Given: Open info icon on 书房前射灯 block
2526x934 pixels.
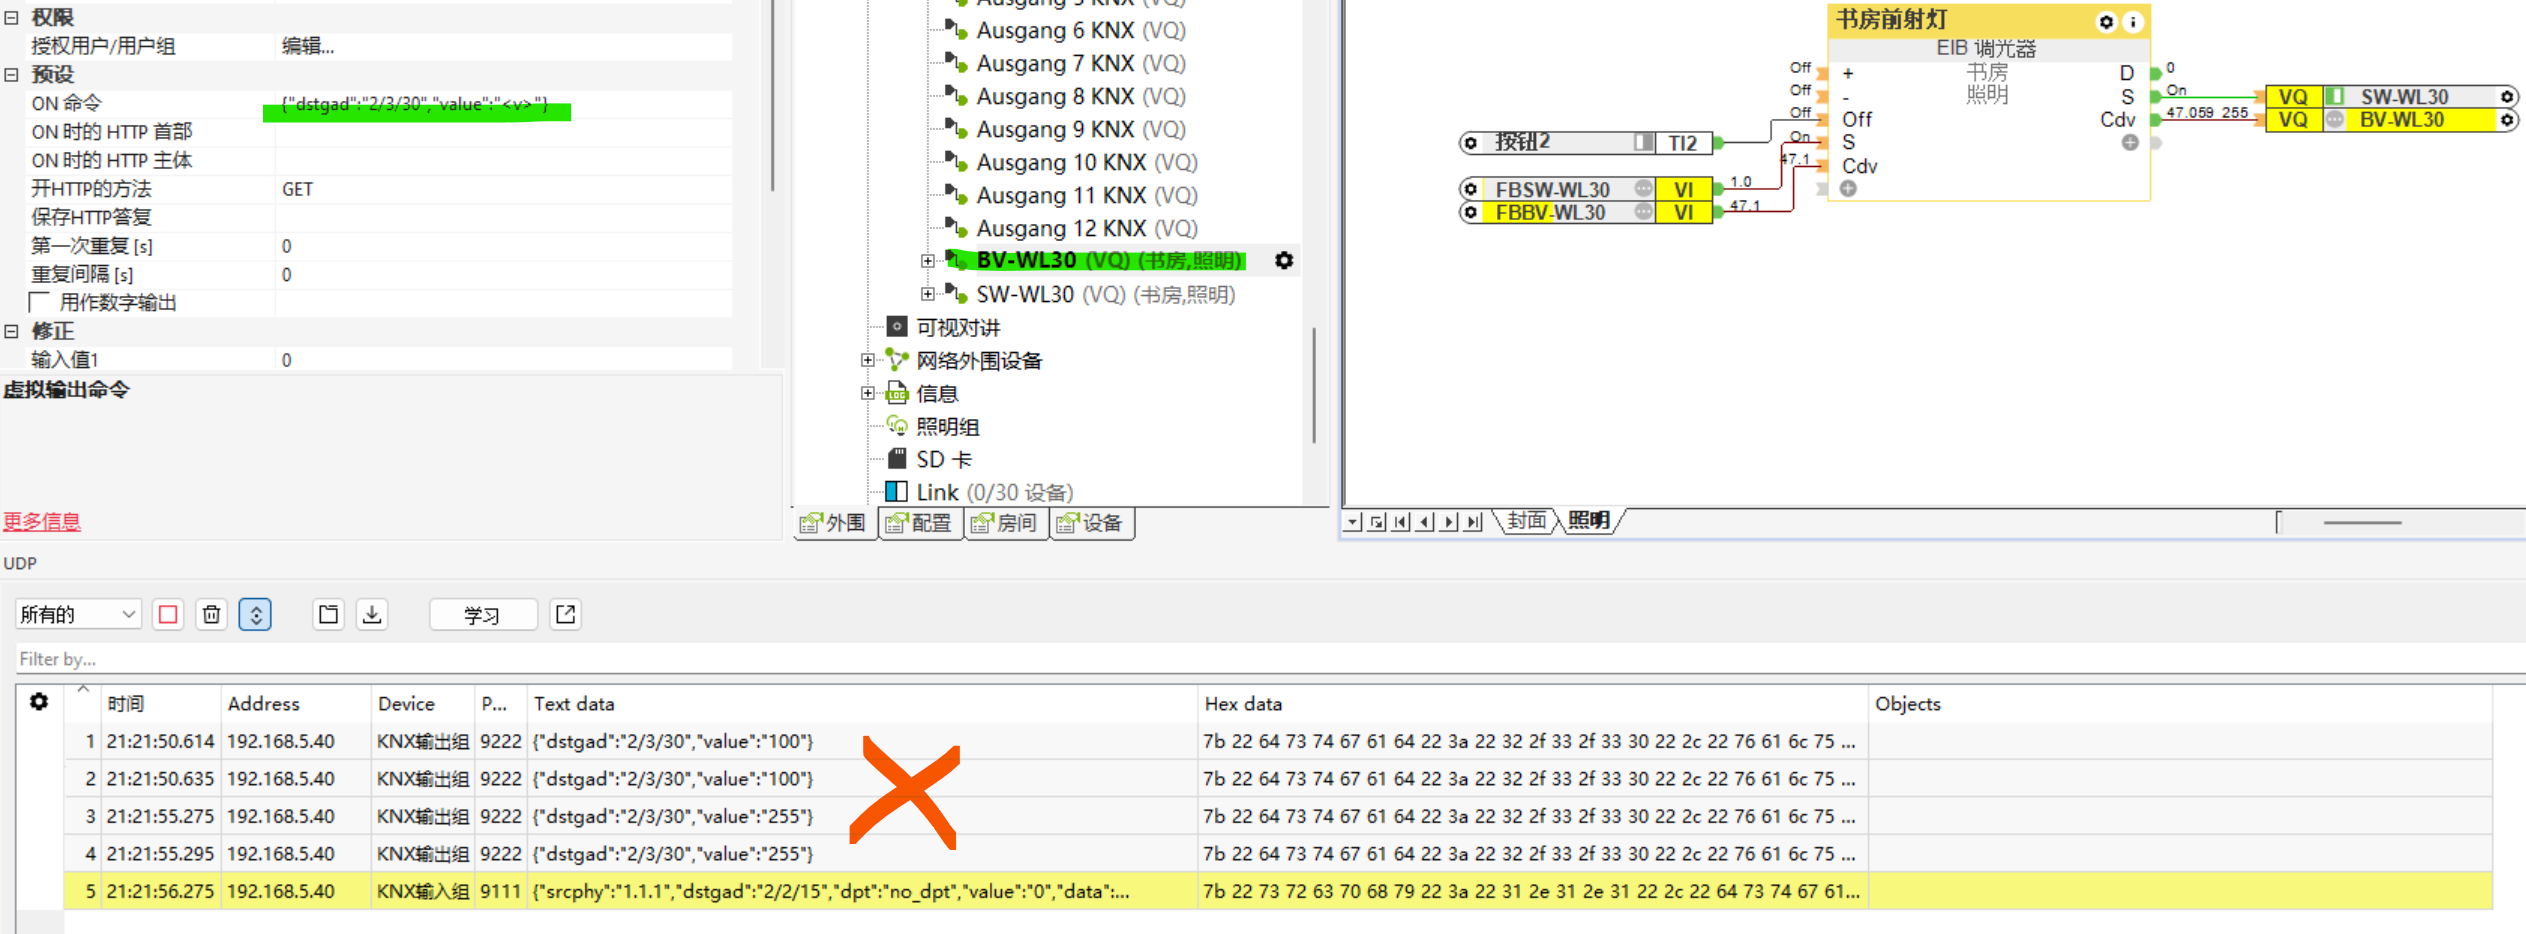Looking at the screenshot, I should [2133, 21].
